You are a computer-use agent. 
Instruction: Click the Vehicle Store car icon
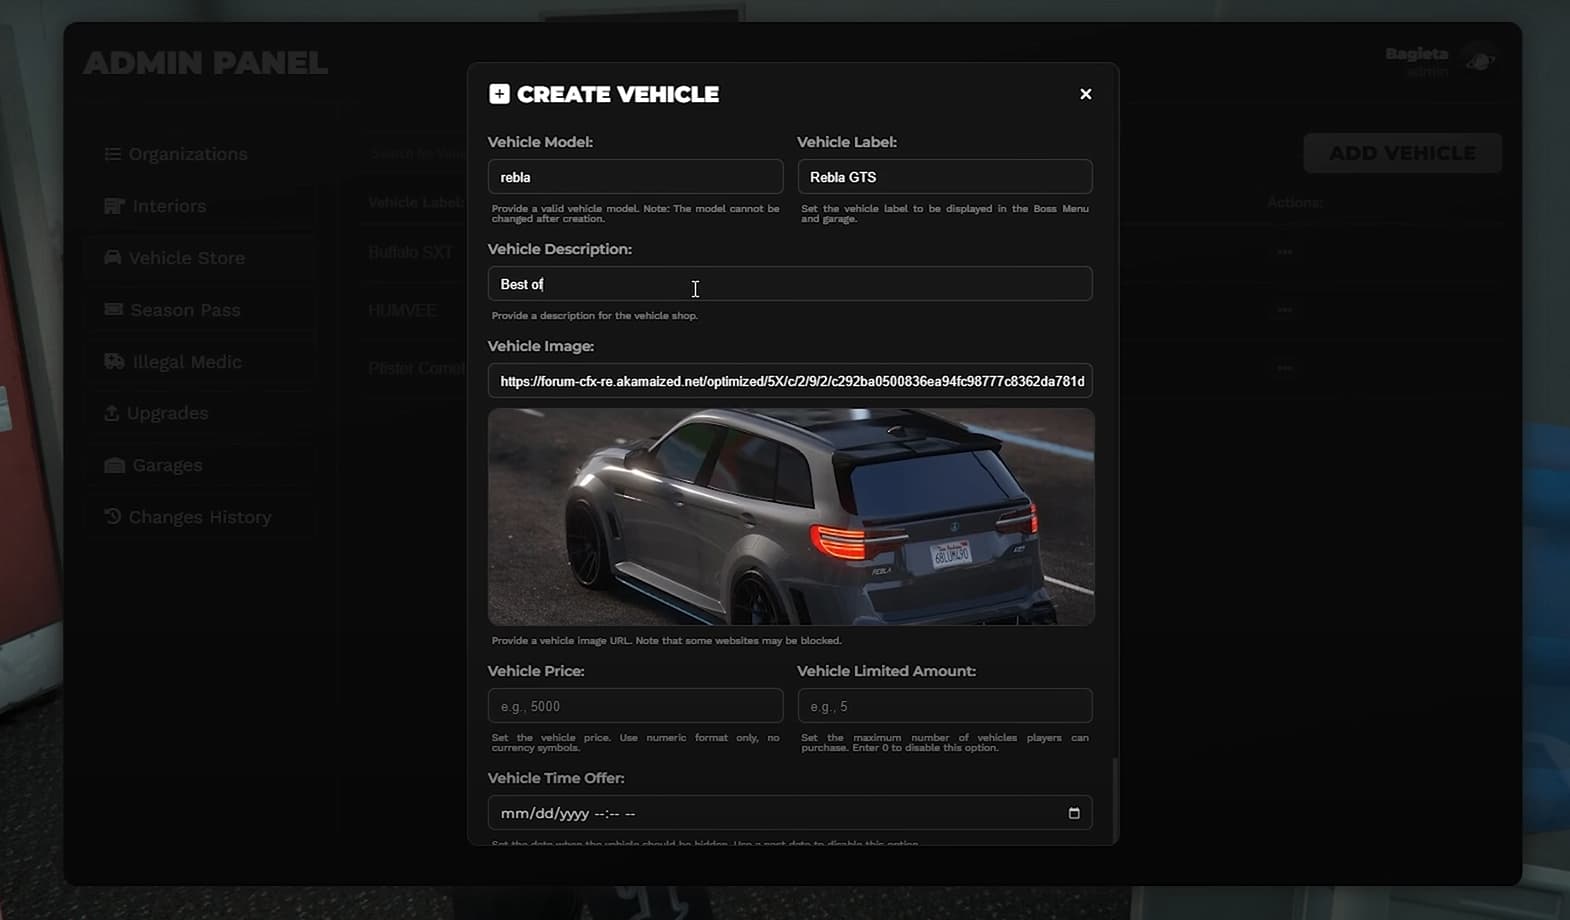(x=113, y=257)
